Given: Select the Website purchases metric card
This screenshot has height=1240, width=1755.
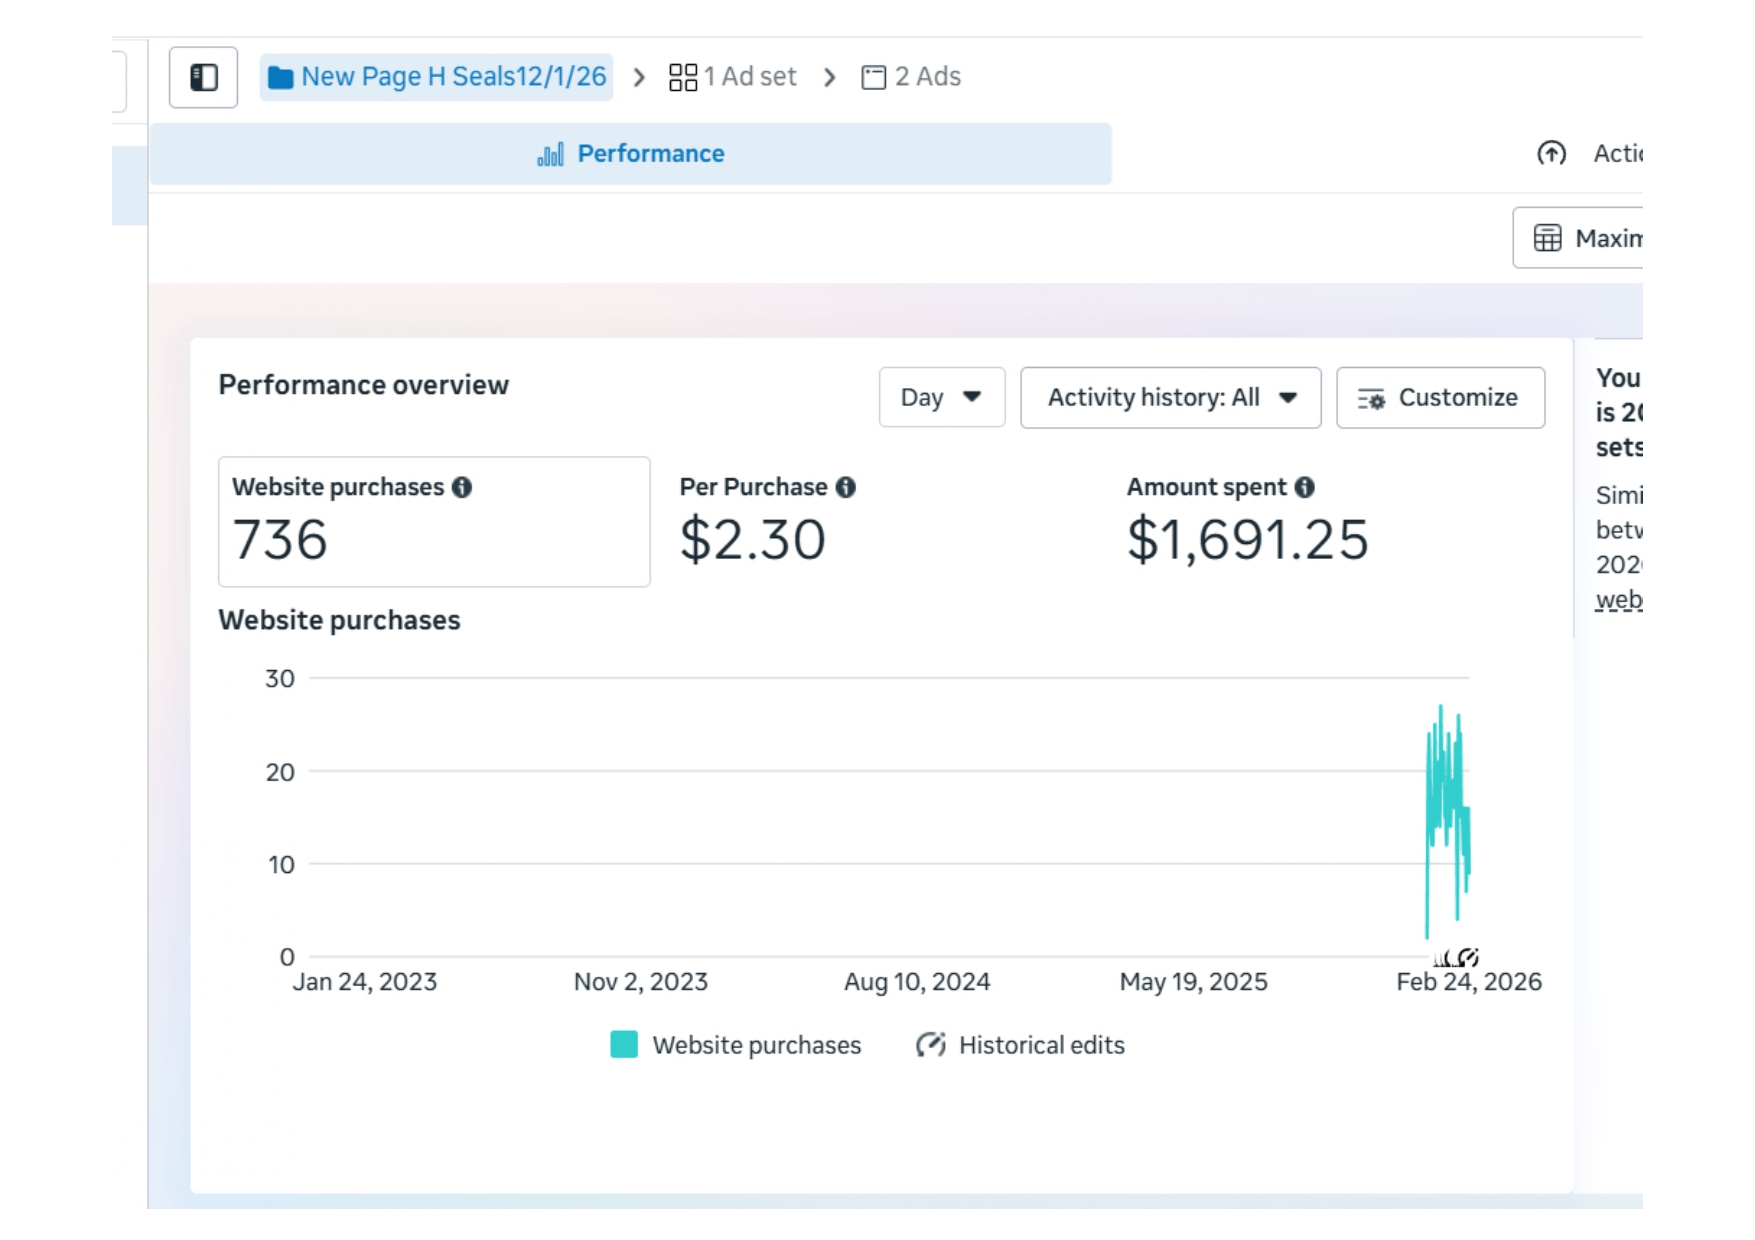Looking at the screenshot, I should (434, 522).
